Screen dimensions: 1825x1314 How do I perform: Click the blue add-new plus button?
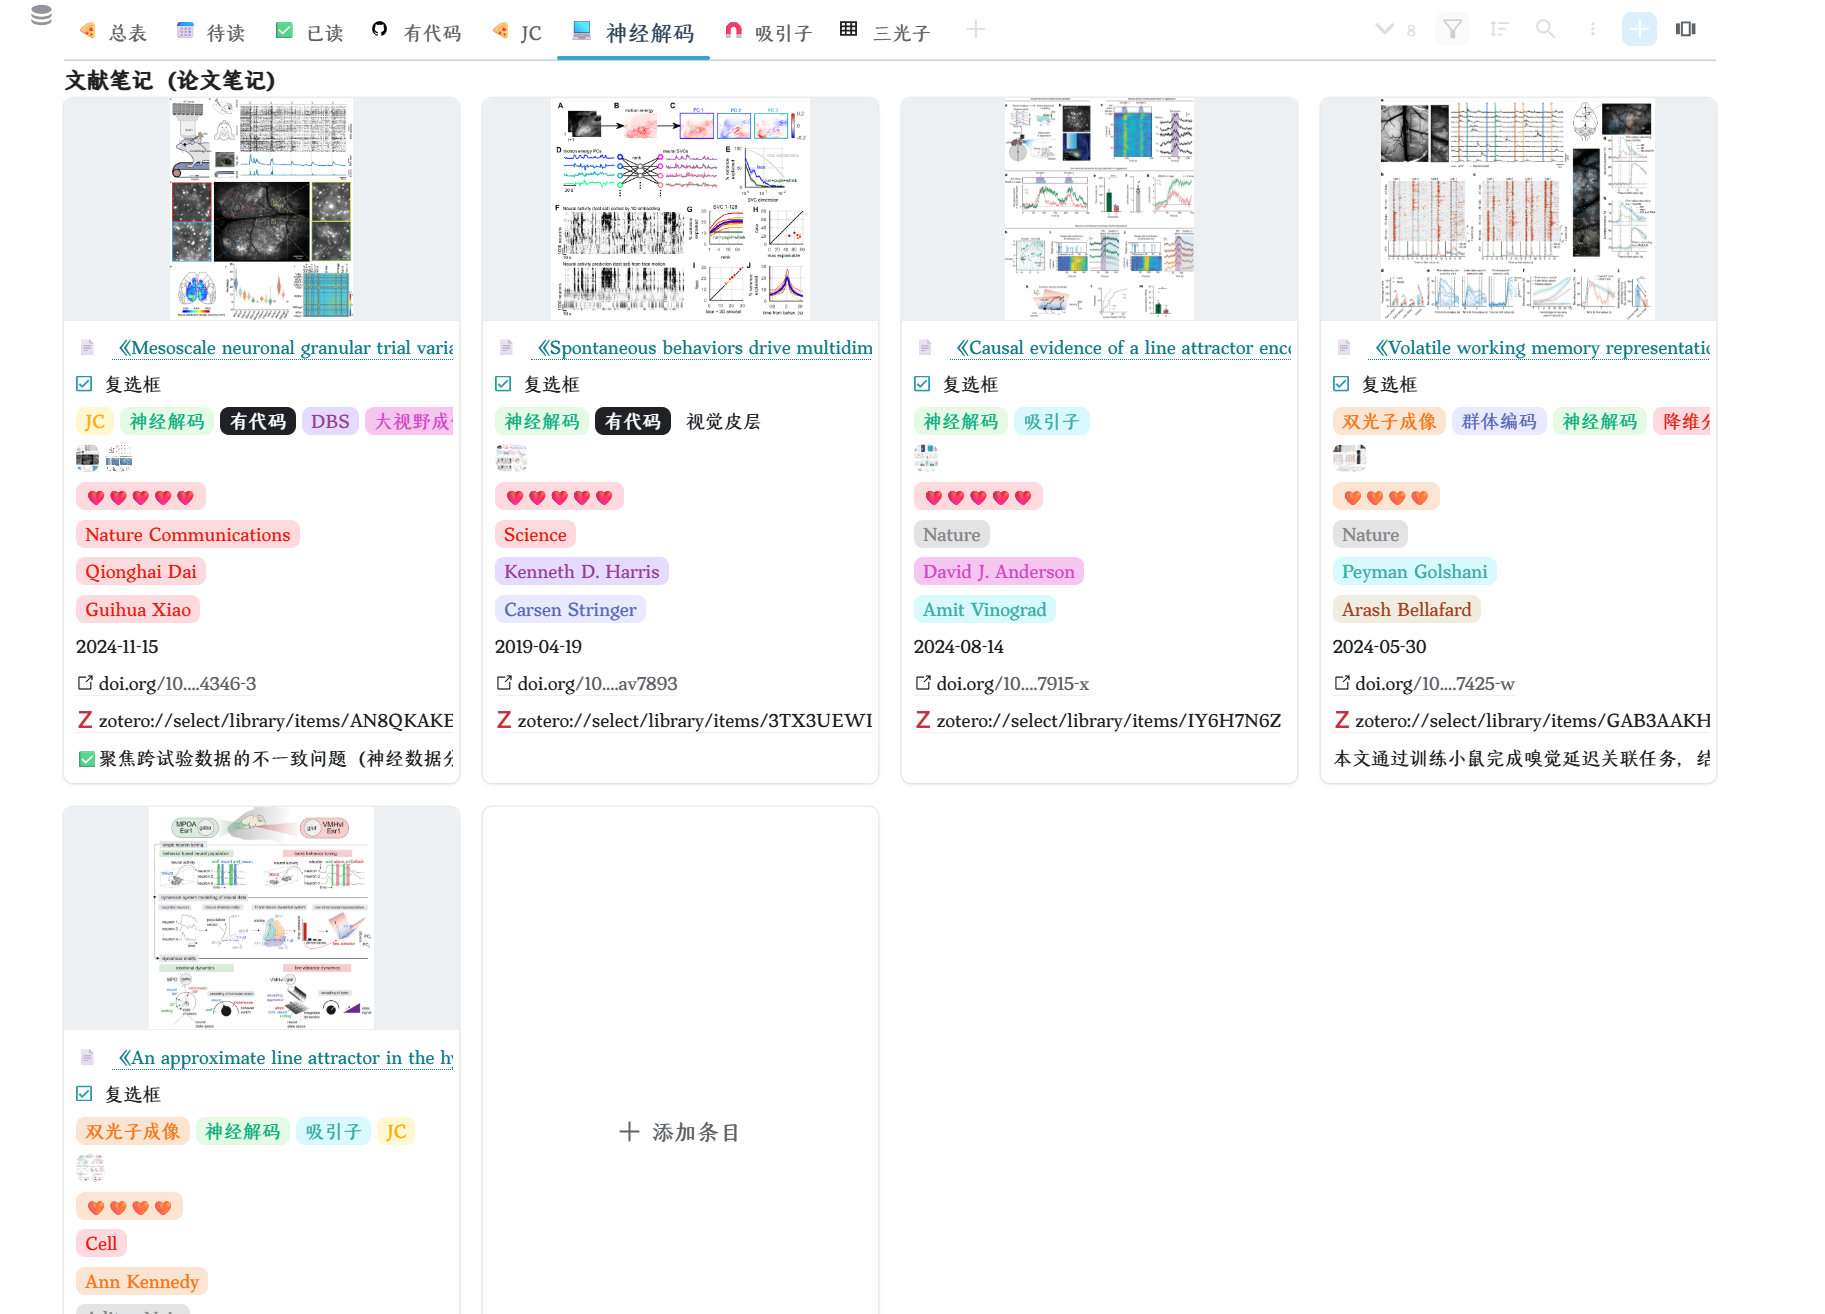(x=1639, y=29)
